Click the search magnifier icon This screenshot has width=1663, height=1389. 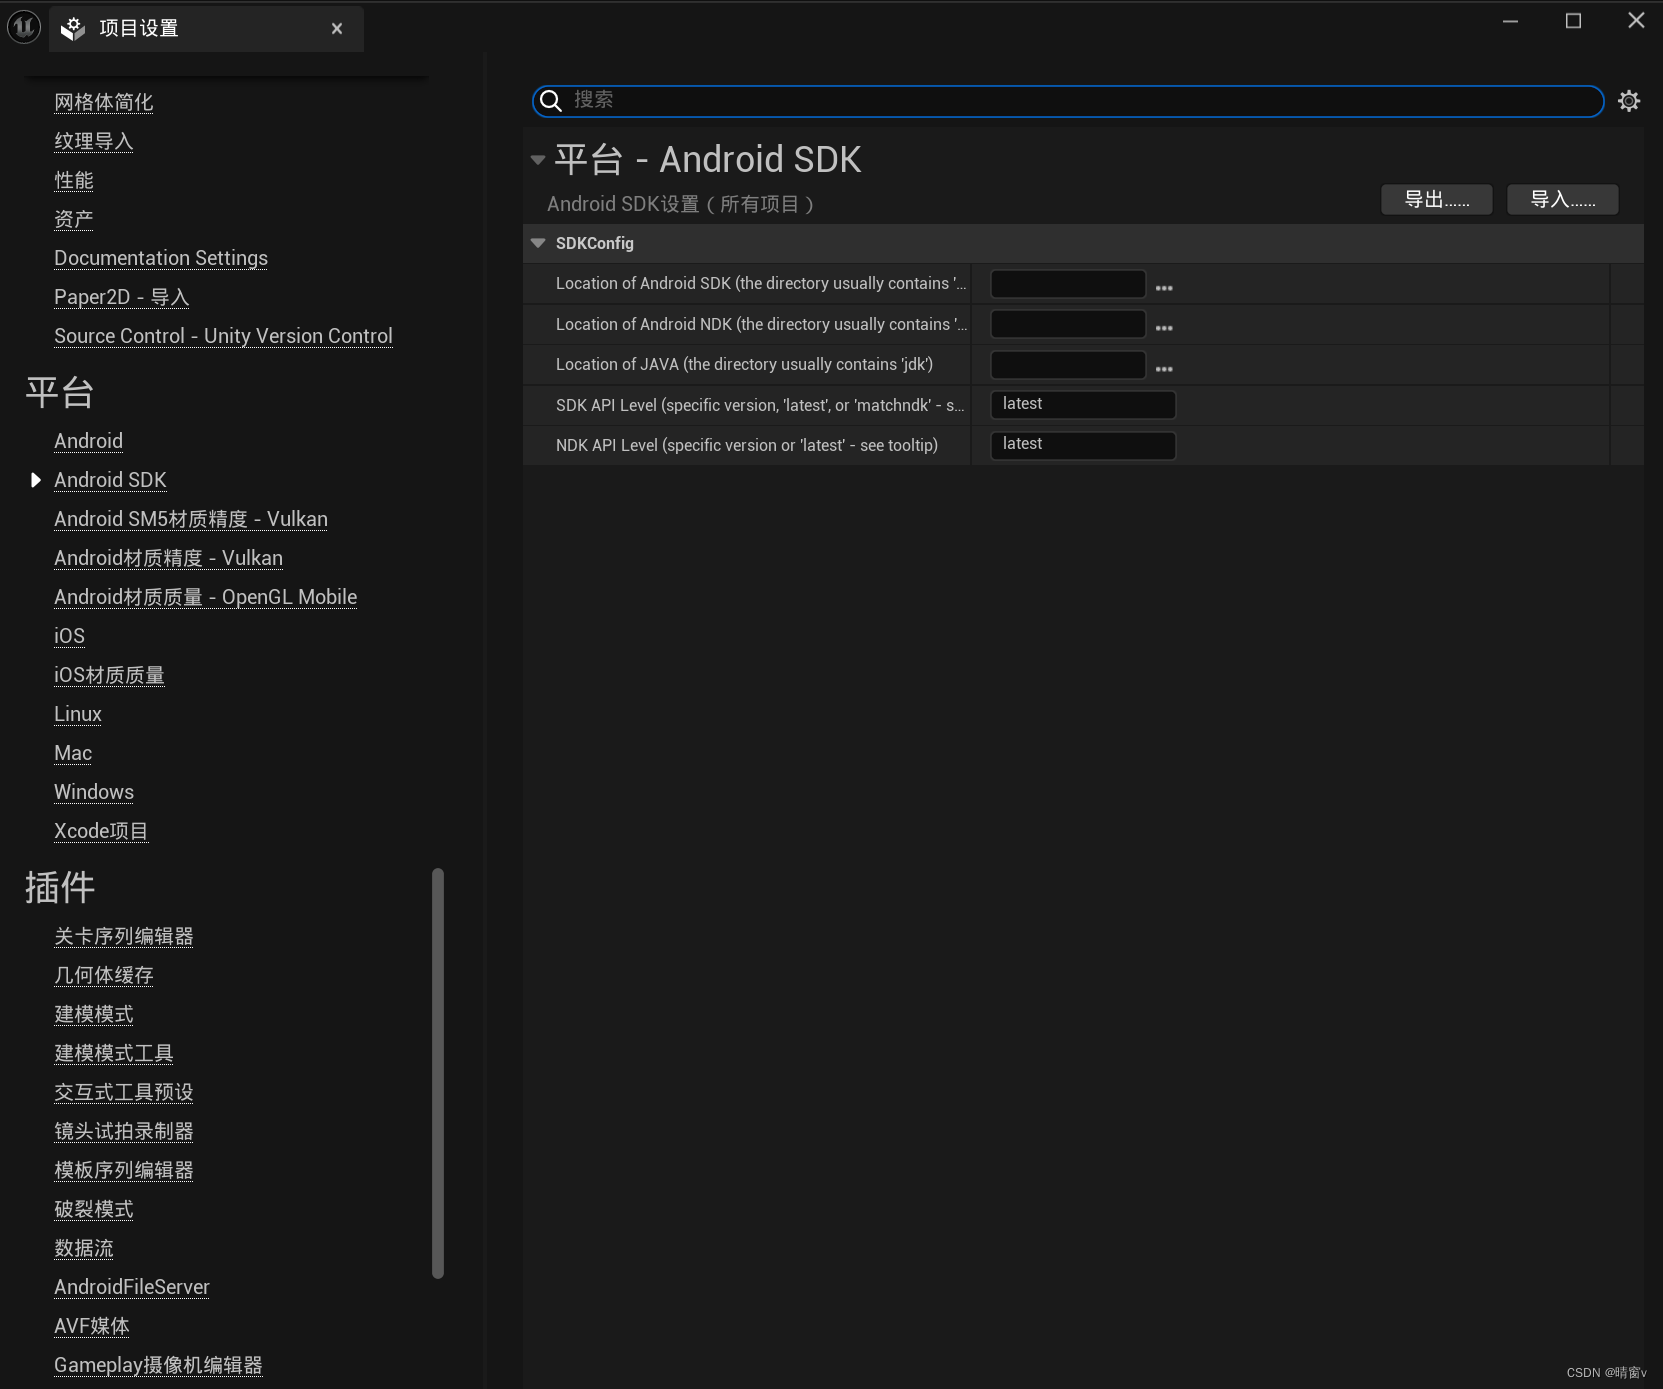pos(551,101)
